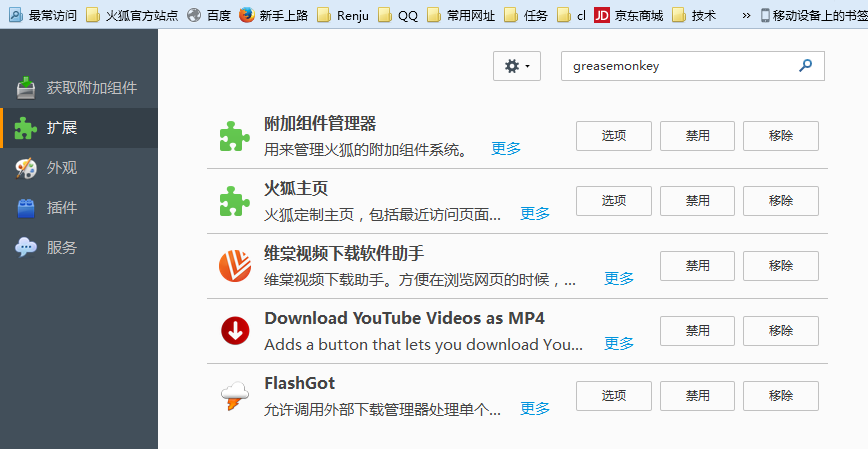The image size is (868, 449).
Task: Open the 常用网址 bookmark folder
Action: [461, 15]
